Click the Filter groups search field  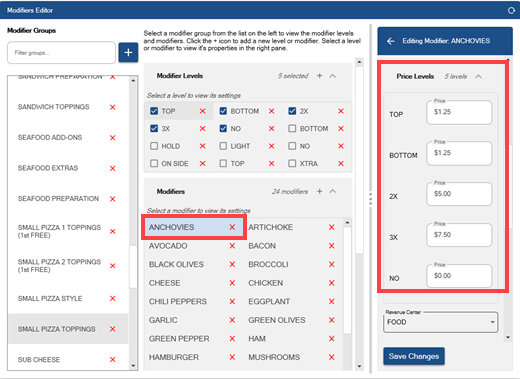(x=61, y=53)
